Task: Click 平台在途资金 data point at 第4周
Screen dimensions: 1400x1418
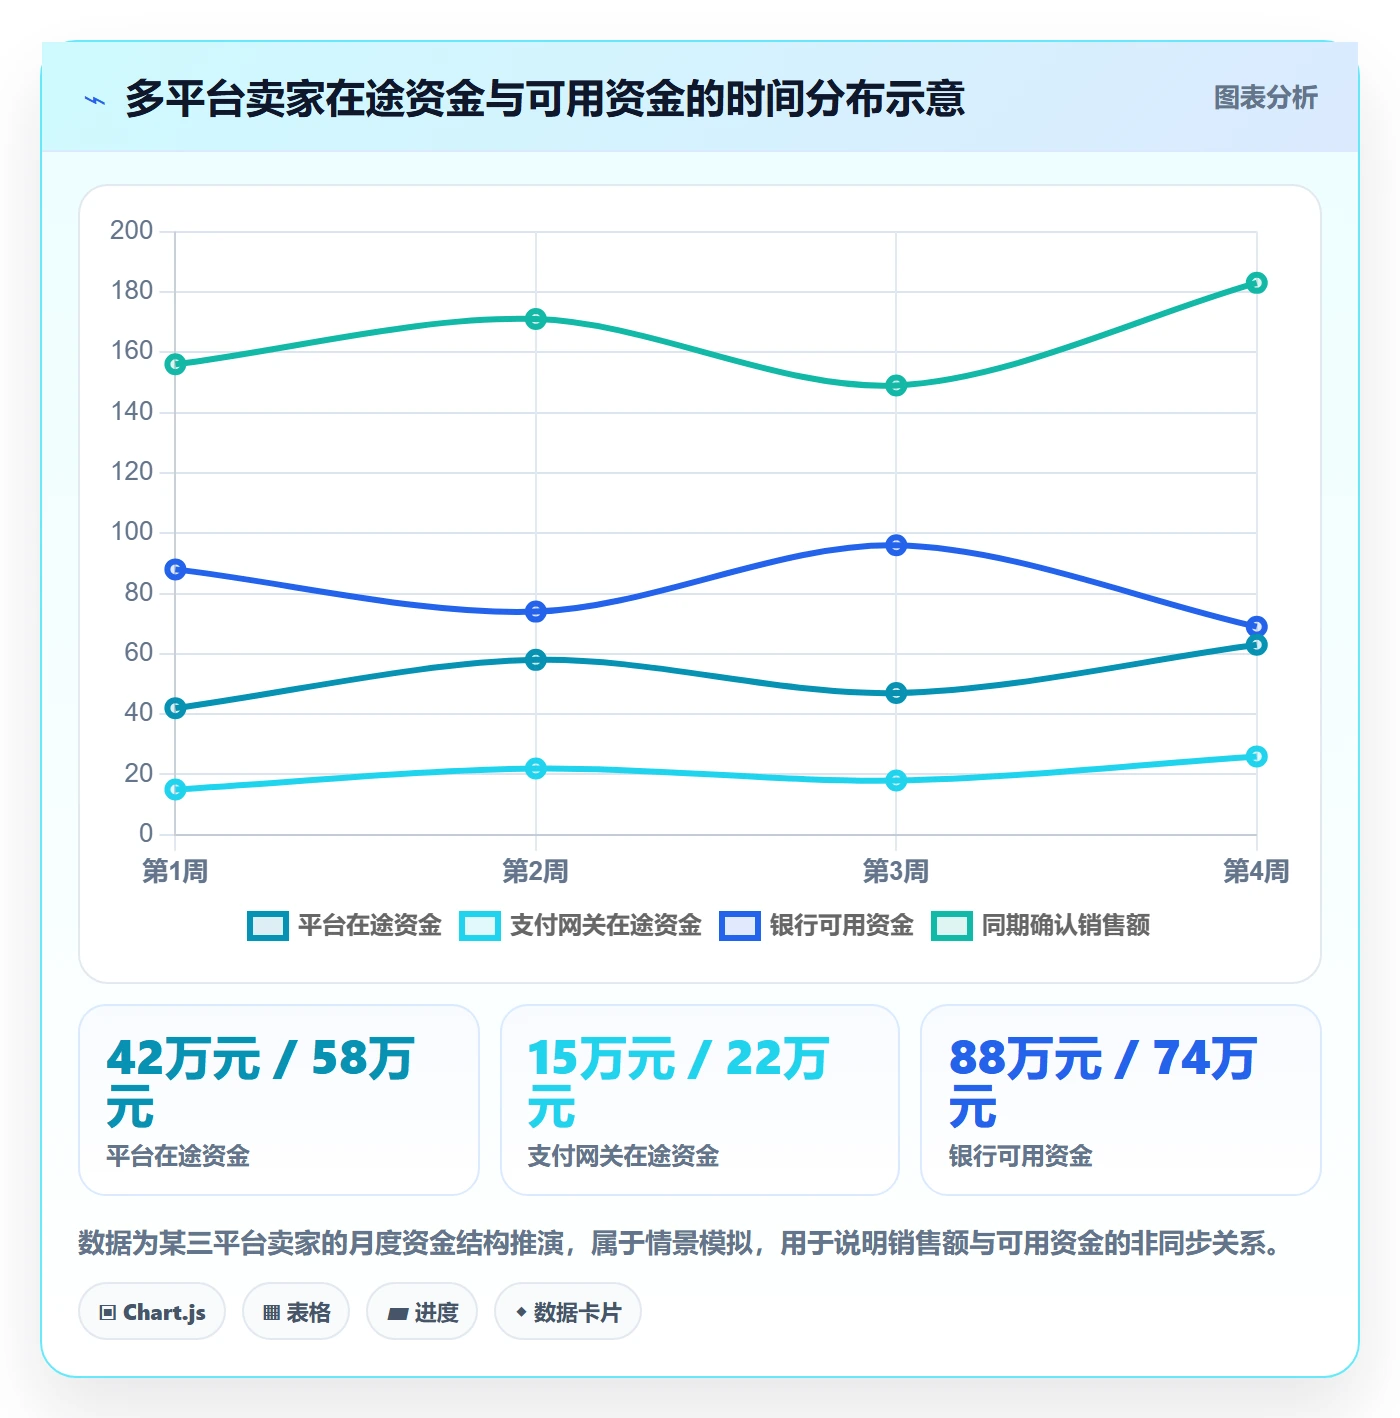Action: pyautogui.click(x=1257, y=645)
